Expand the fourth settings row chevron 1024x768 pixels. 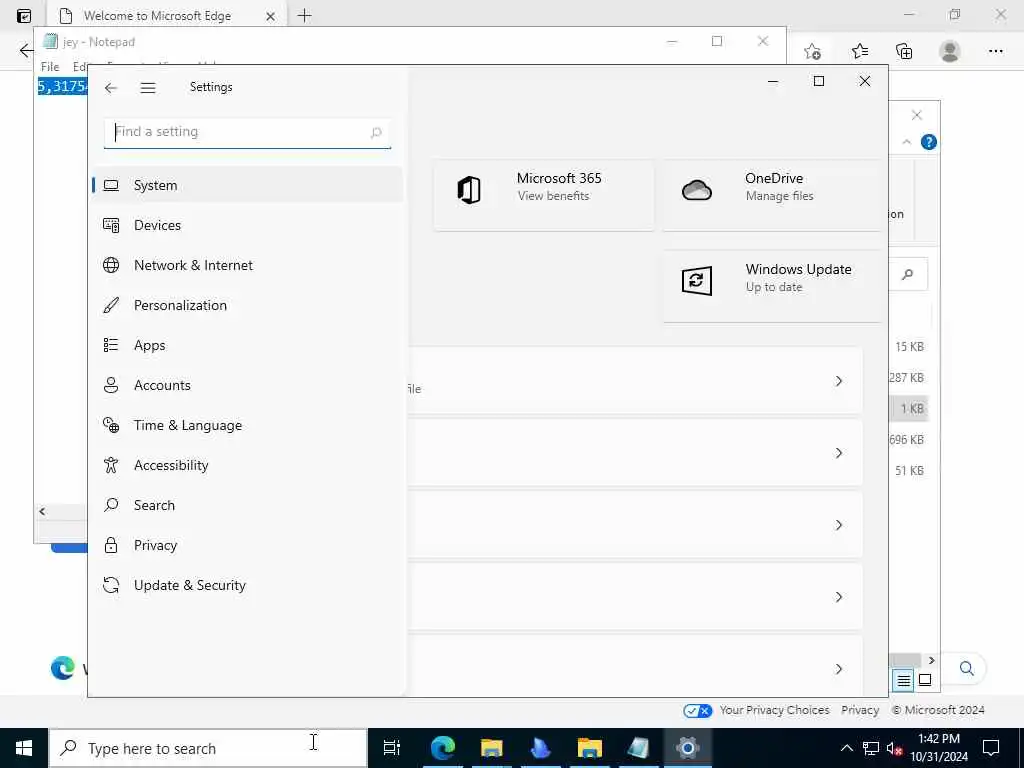click(x=839, y=597)
